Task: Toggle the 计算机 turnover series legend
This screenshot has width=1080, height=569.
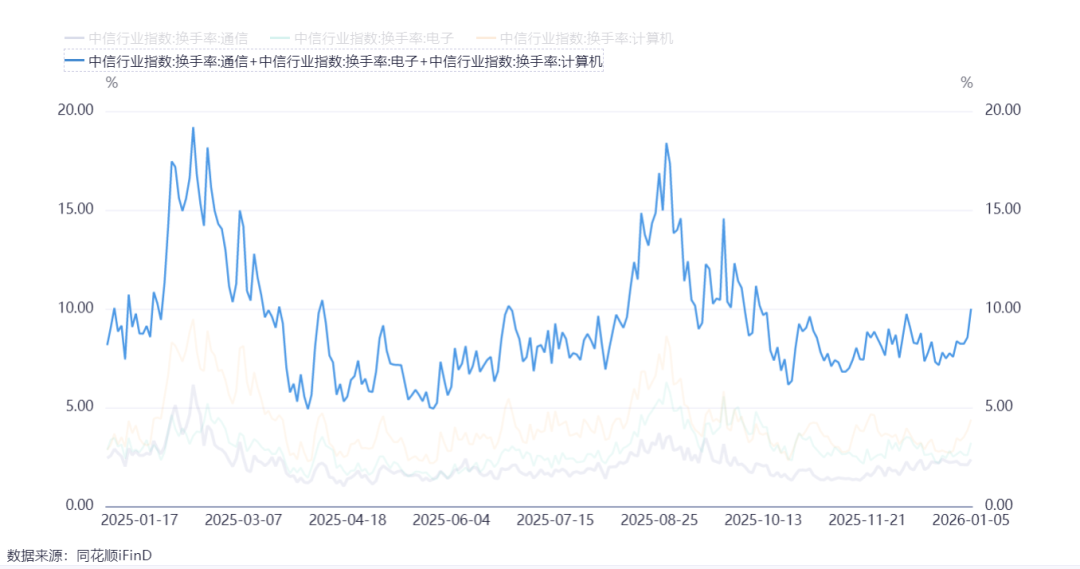Action: point(574,39)
